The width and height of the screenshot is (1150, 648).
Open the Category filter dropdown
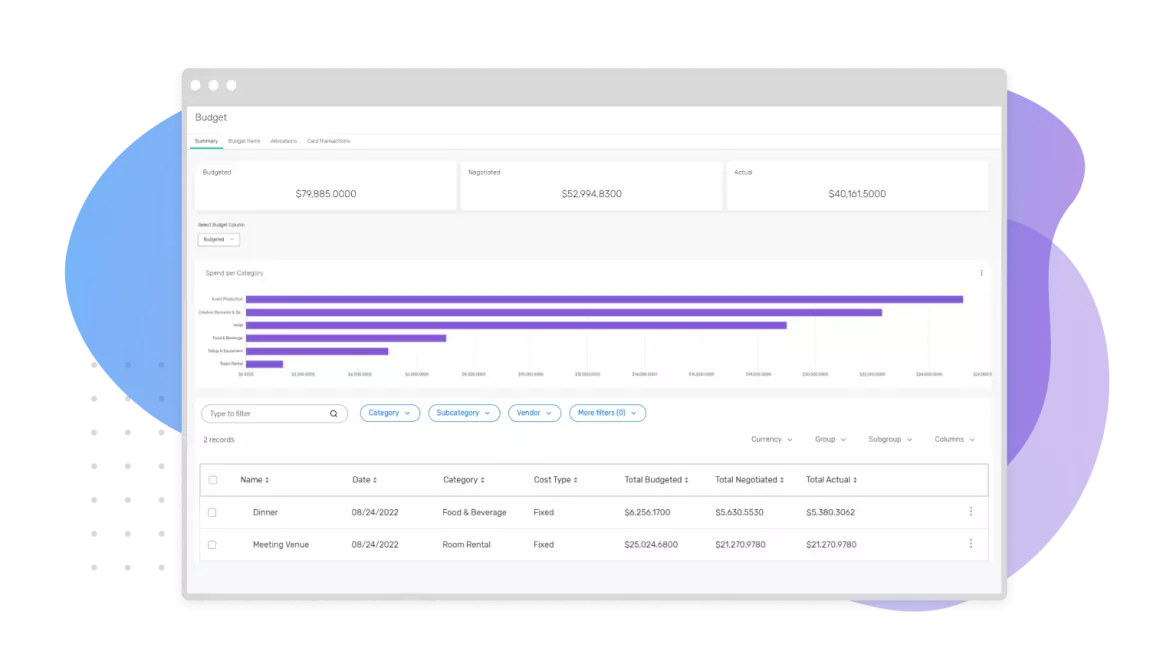click(x=389, y=413)
